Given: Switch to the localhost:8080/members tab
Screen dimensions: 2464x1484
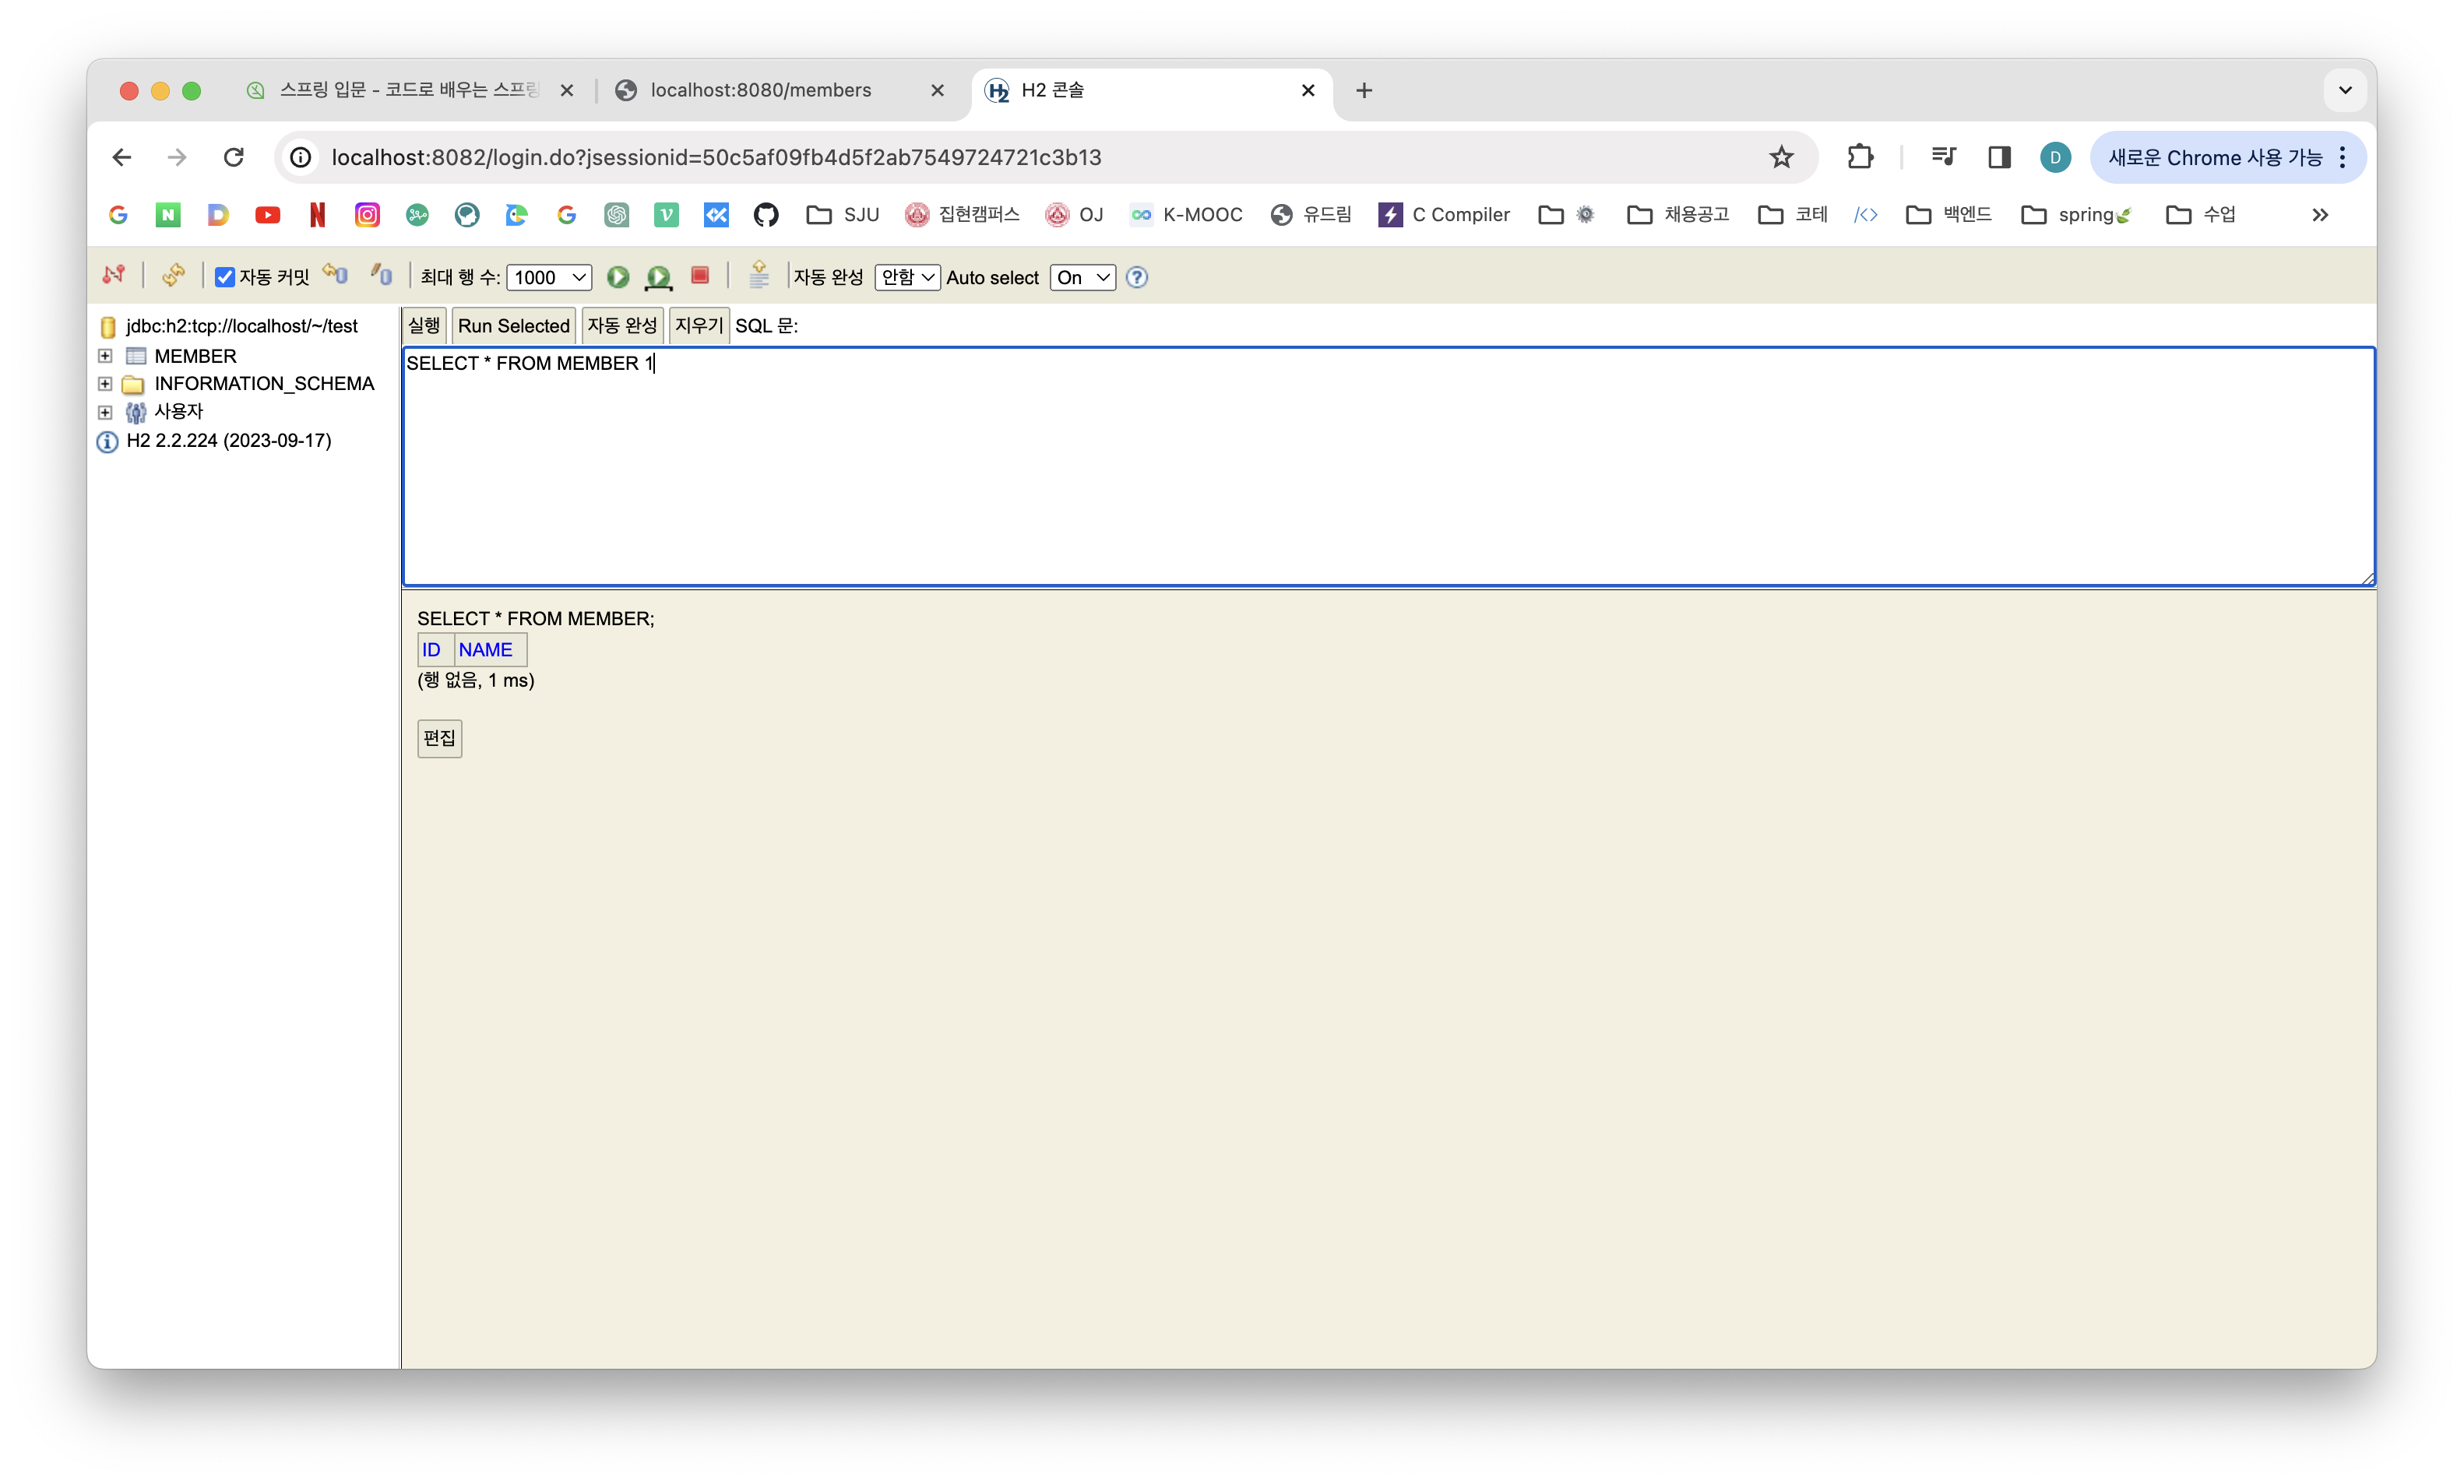Looking at the screenshot, I should [760, 90].
